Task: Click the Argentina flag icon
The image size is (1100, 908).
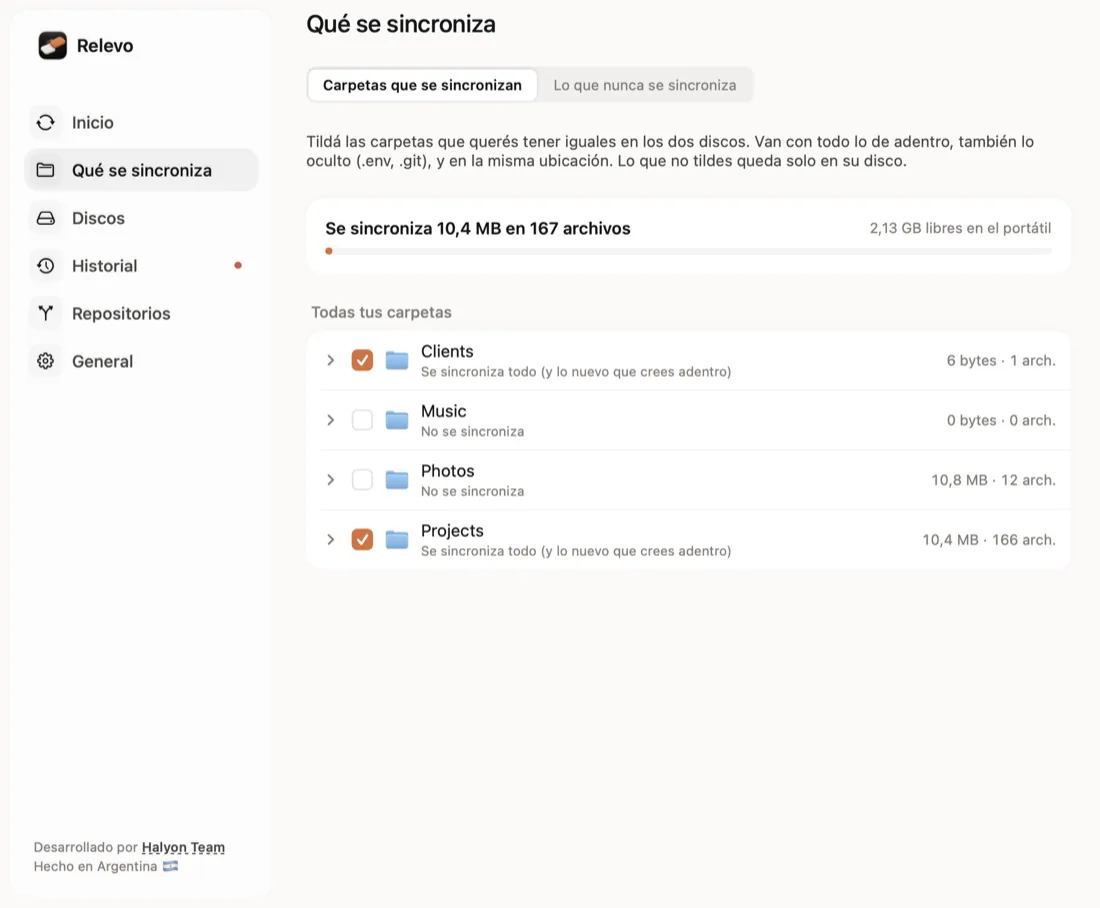Action: [170, 866]
